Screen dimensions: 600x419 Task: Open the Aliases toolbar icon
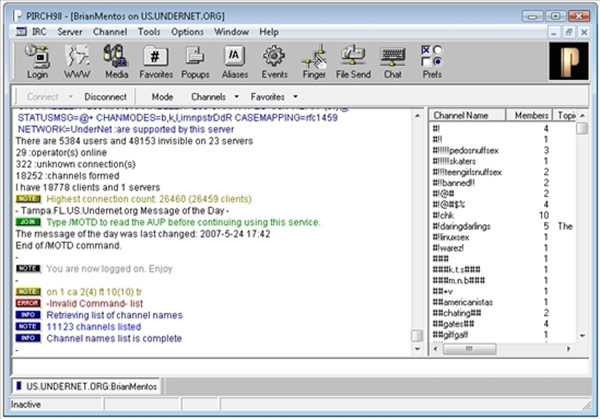[235, 61]
